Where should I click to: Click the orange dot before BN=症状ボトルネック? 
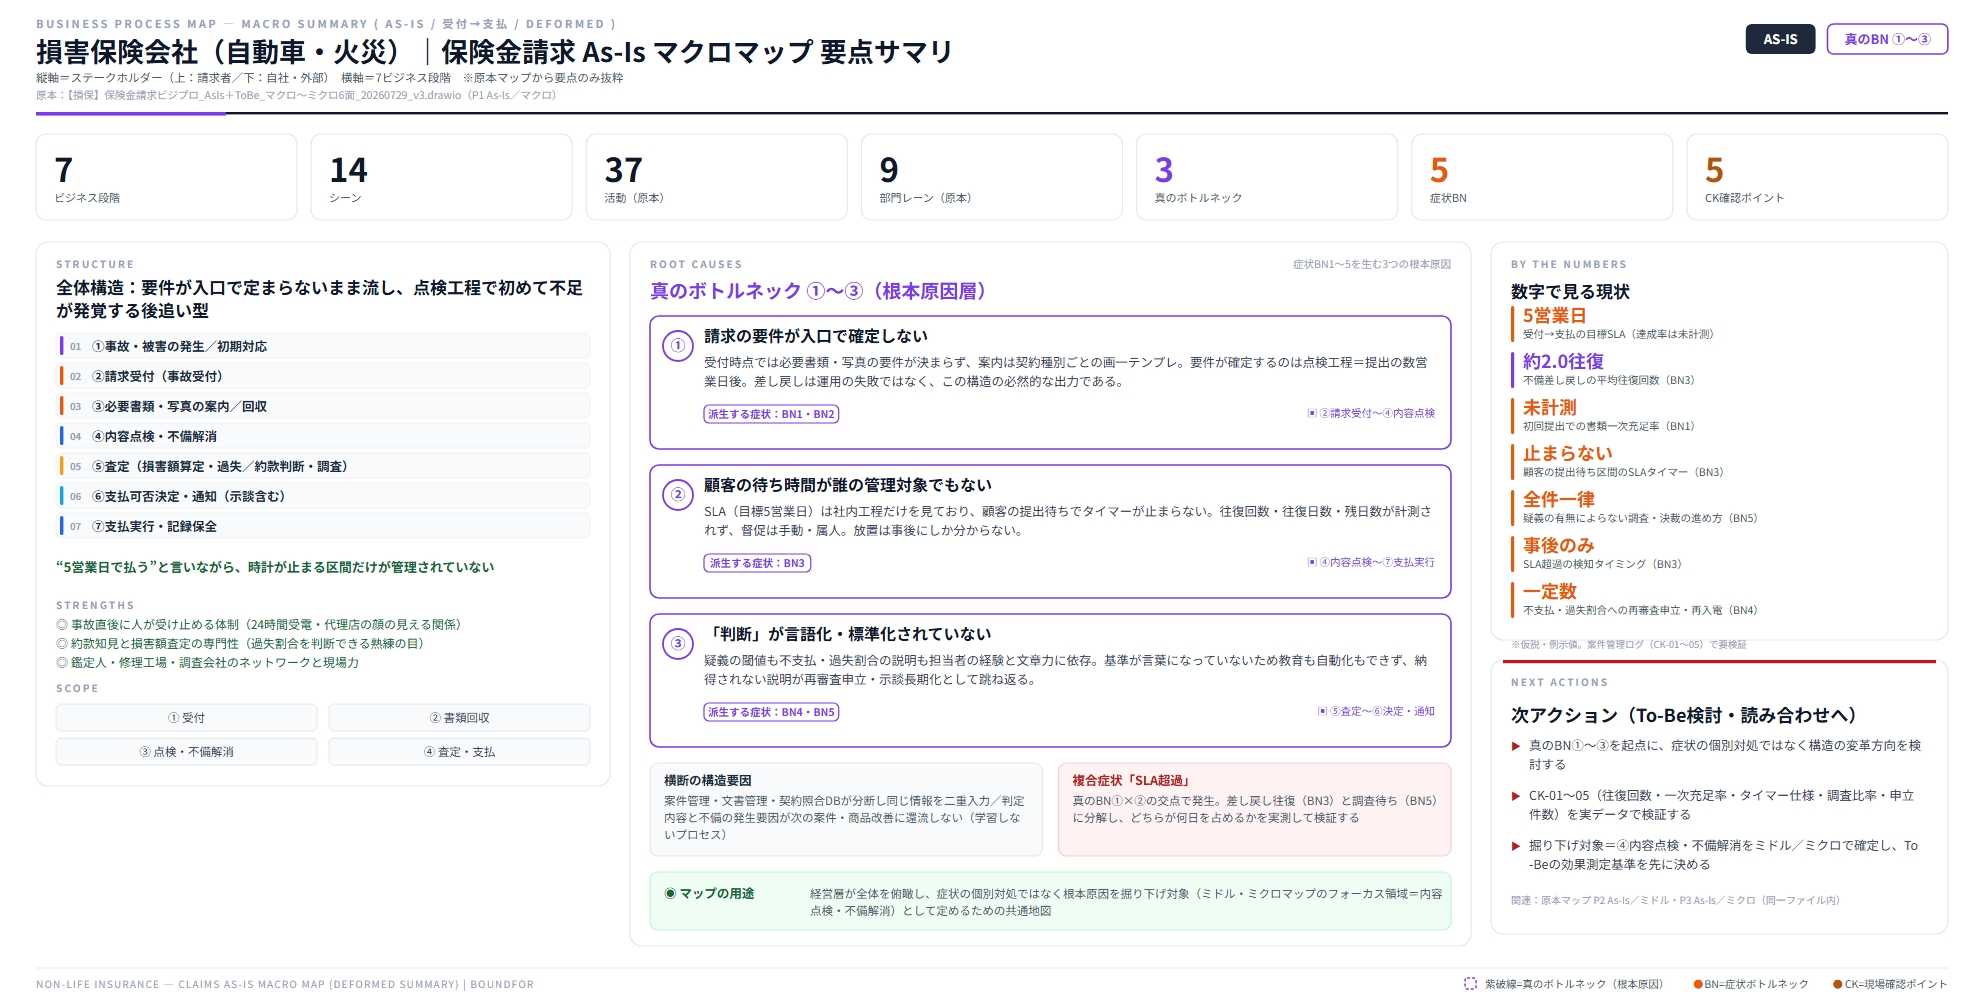1698,984
